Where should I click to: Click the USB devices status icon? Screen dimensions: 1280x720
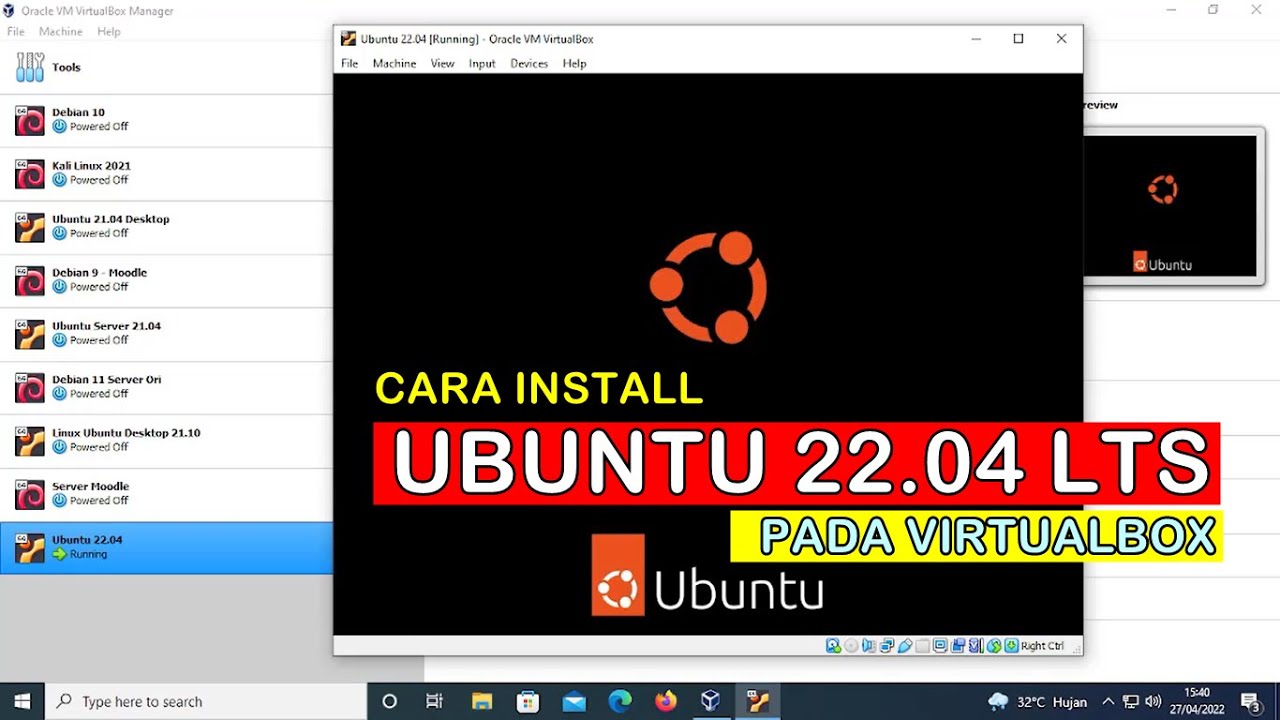[905, 646]
